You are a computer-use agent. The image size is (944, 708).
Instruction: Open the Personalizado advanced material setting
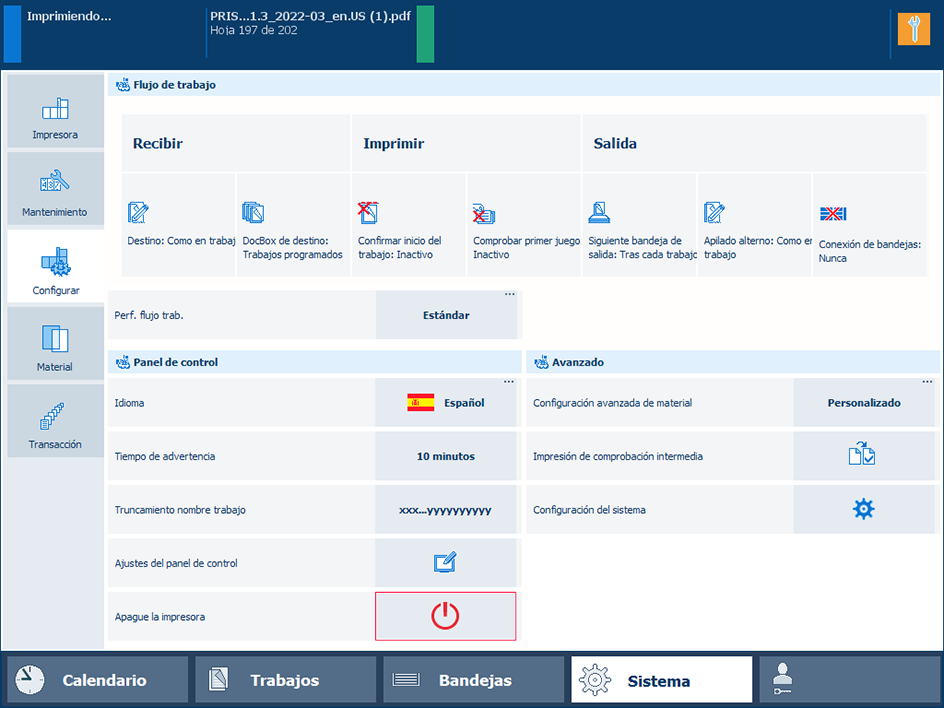tap(864, 403)
